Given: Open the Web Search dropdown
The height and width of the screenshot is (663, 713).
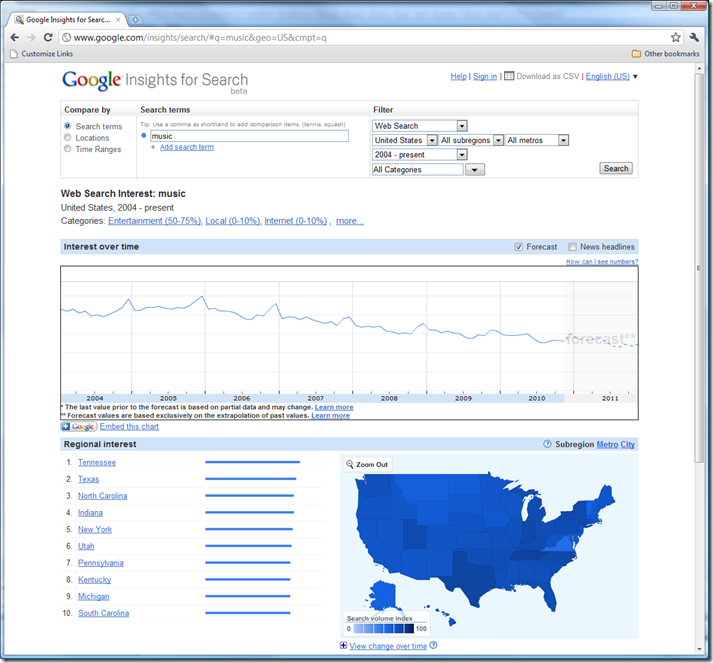Looking at the screenshot, I should pyautogui.click(x=420, y=126).
